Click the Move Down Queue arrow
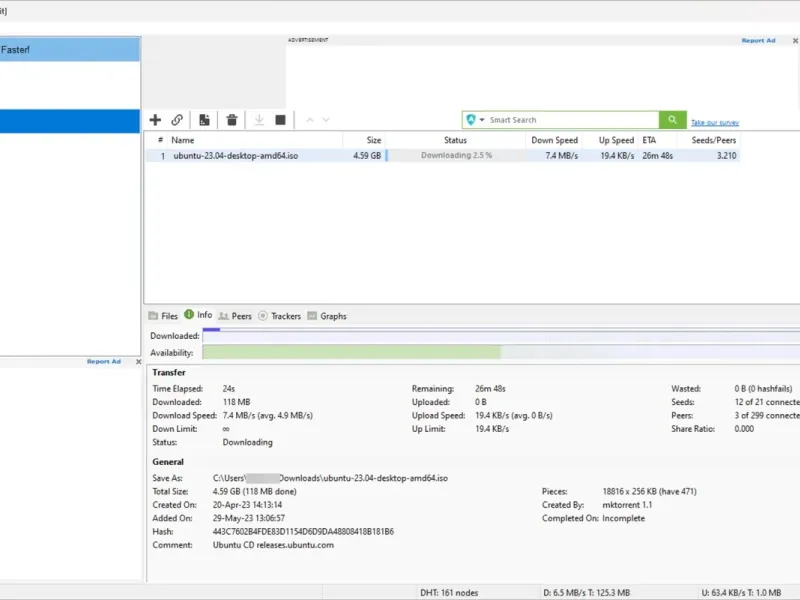 326,120
